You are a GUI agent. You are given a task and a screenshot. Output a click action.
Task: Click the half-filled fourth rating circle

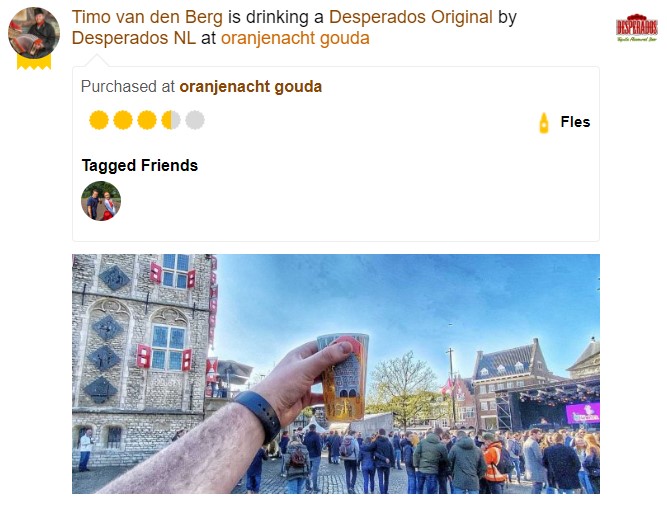click(x=171, y=120)
